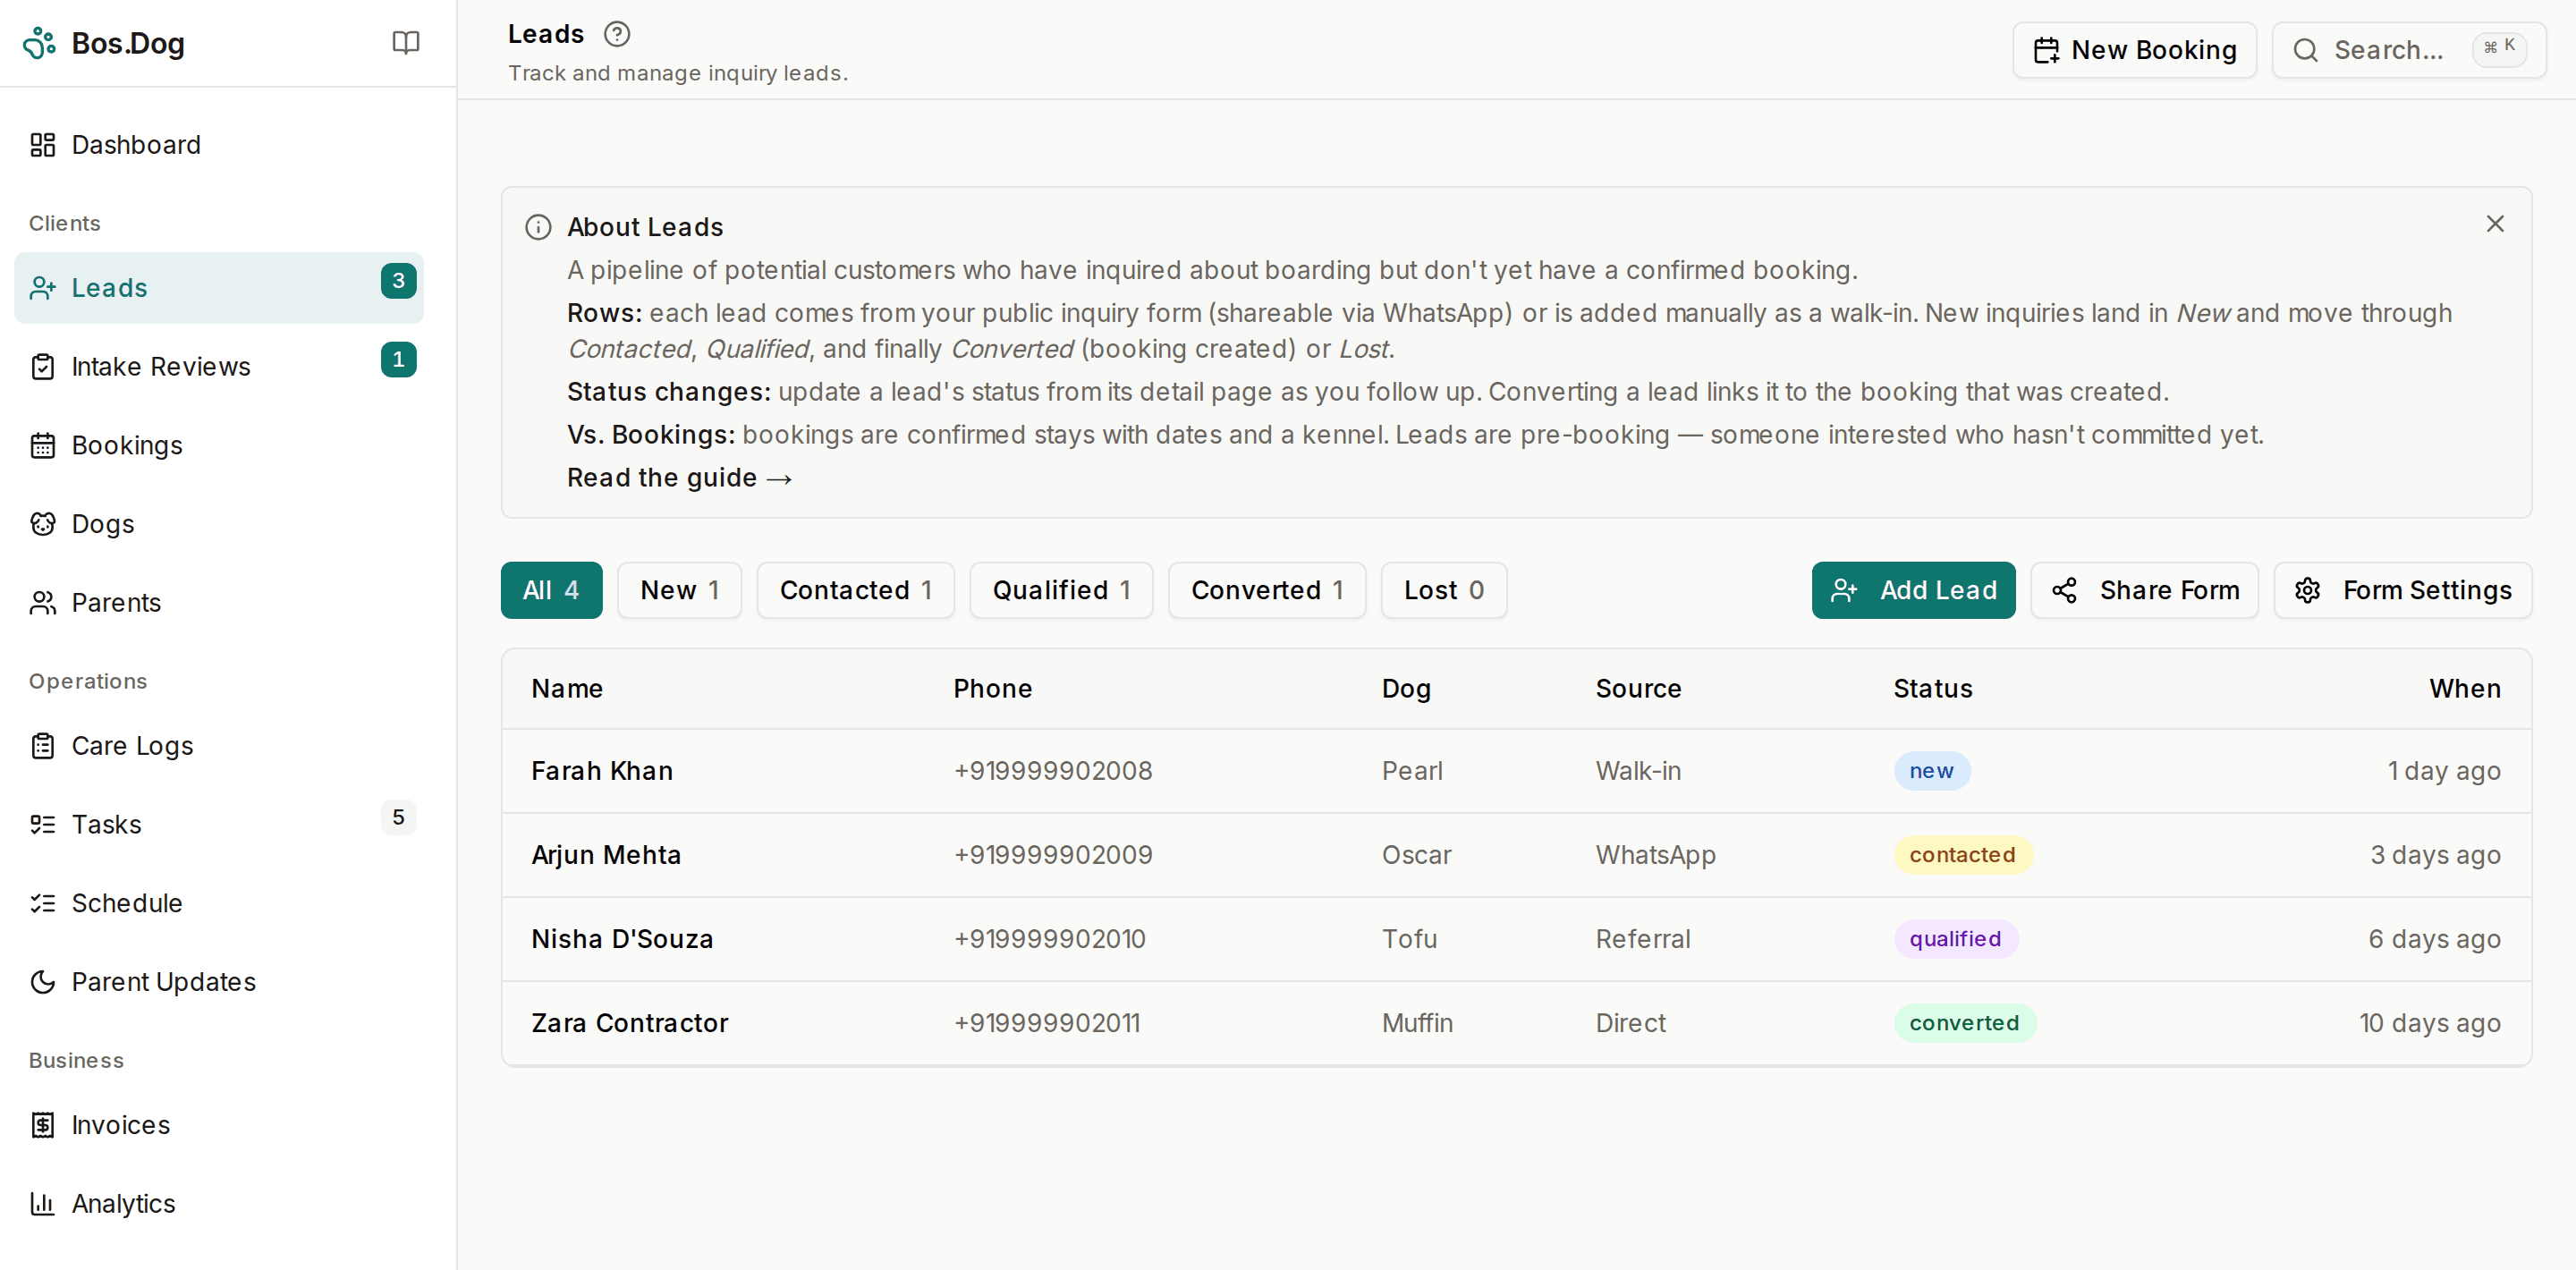Click the Dashboard grid icon
Screen dimensions: 2576x1270
point(43,145)
